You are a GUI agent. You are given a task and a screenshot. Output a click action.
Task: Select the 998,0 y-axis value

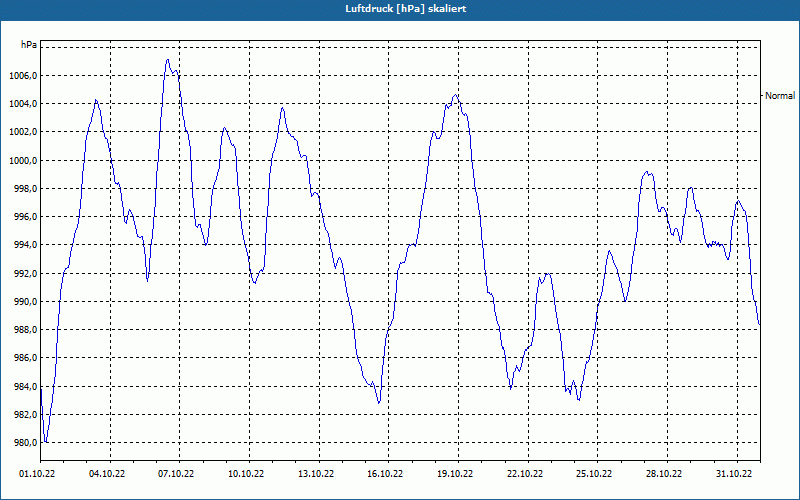[25, 189]
